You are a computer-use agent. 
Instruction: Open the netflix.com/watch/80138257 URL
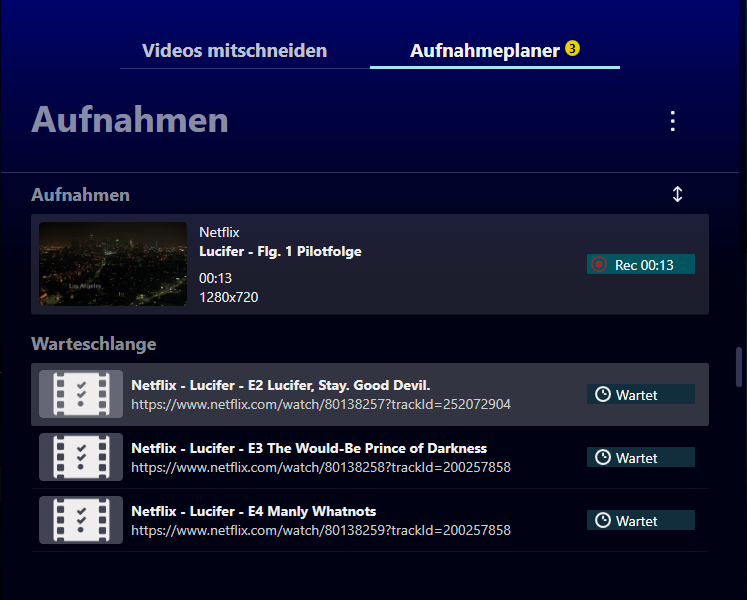(x=321, y=405)
